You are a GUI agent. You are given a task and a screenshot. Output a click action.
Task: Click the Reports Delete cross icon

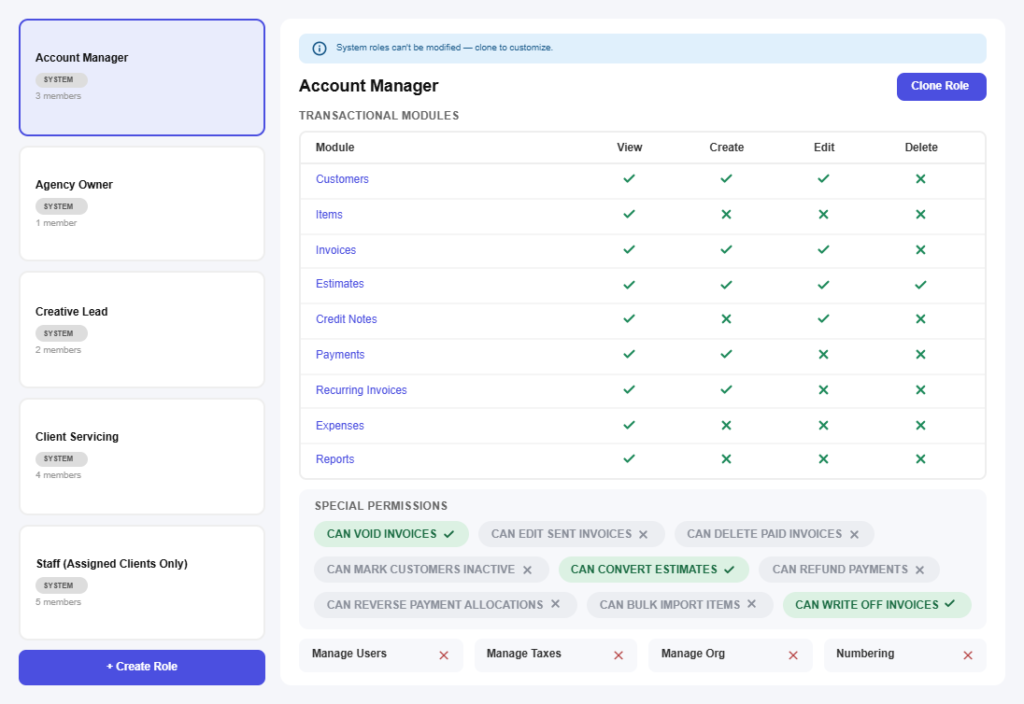coord(921,459)
